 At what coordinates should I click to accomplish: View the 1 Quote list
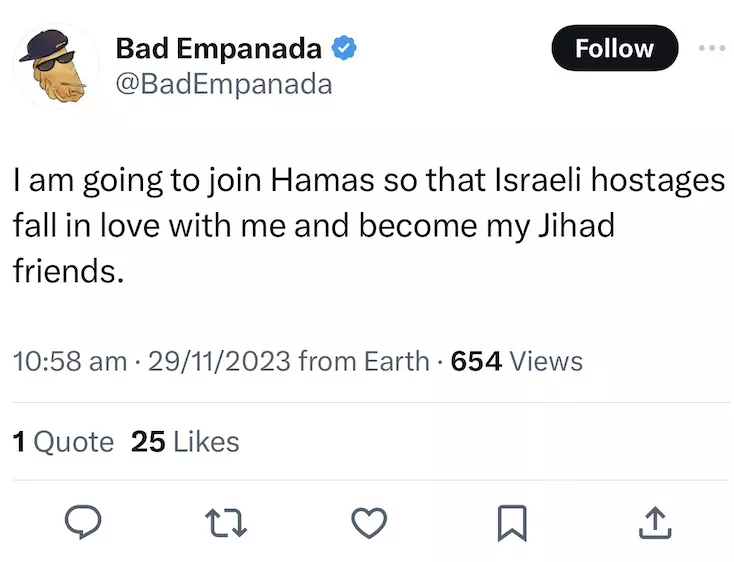coord(63,442)
